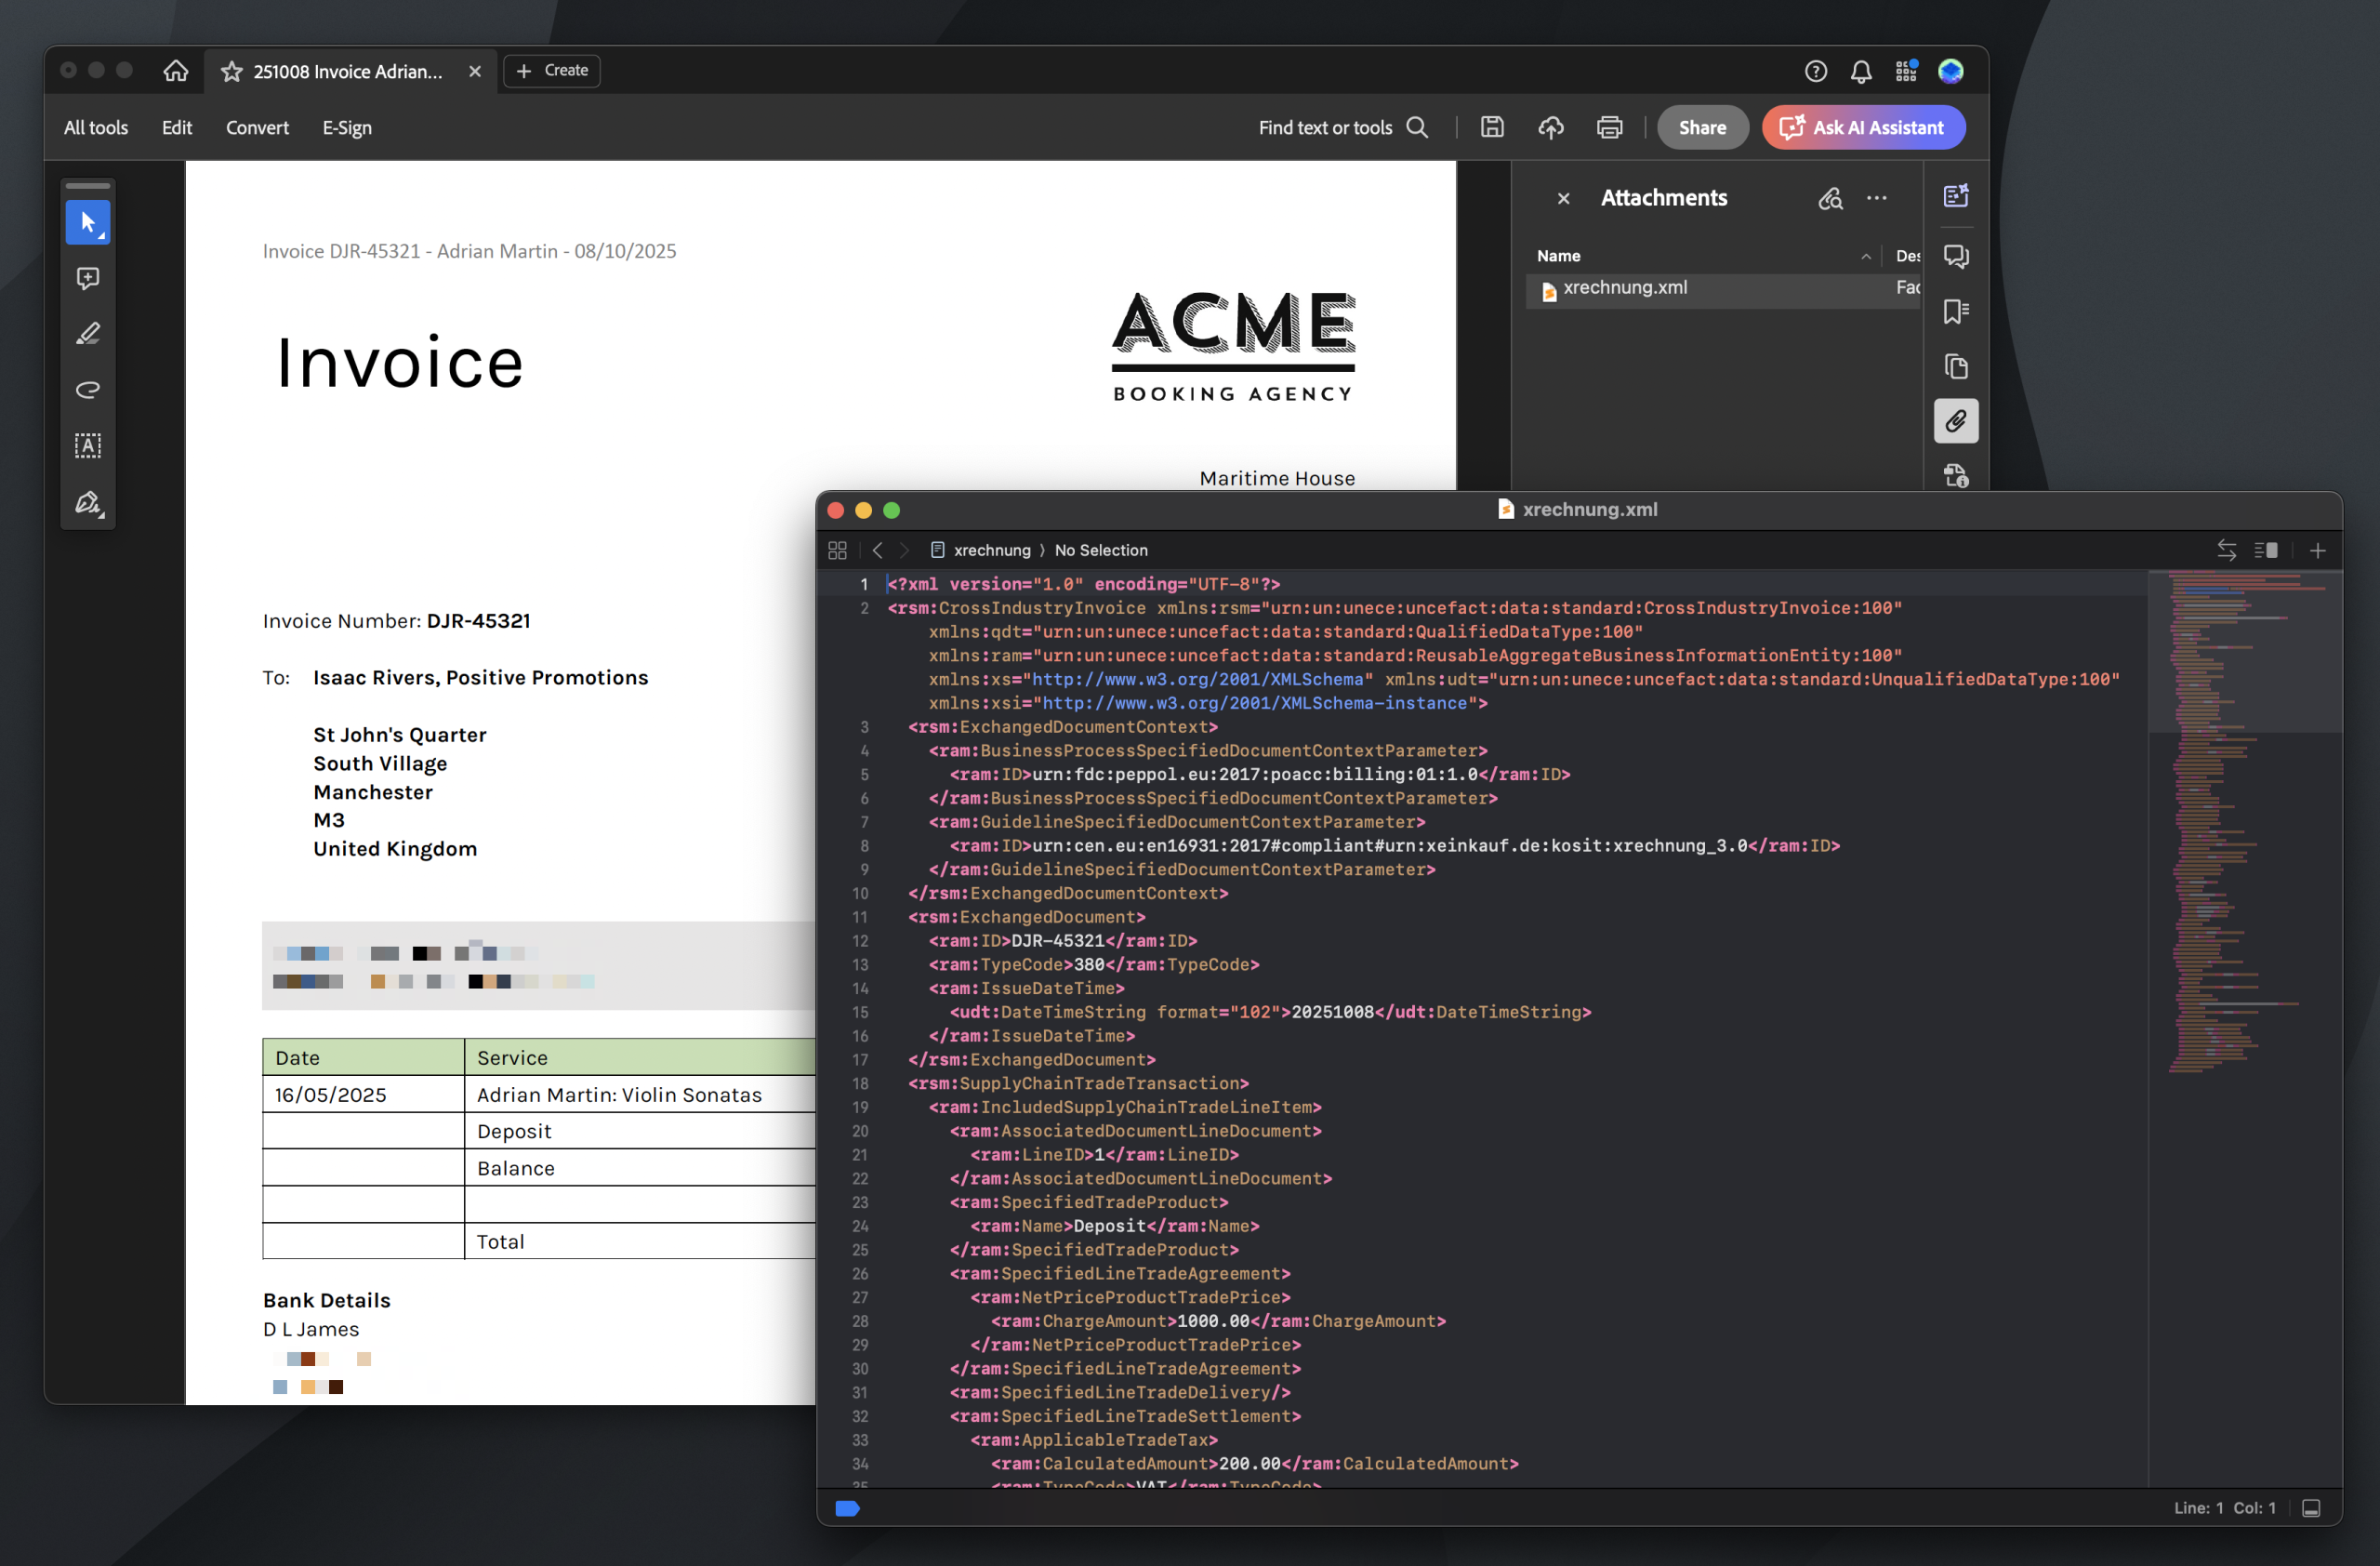
Task: Select the xrechnung.xml attachment in the list
Action: tap(1624, 288)
